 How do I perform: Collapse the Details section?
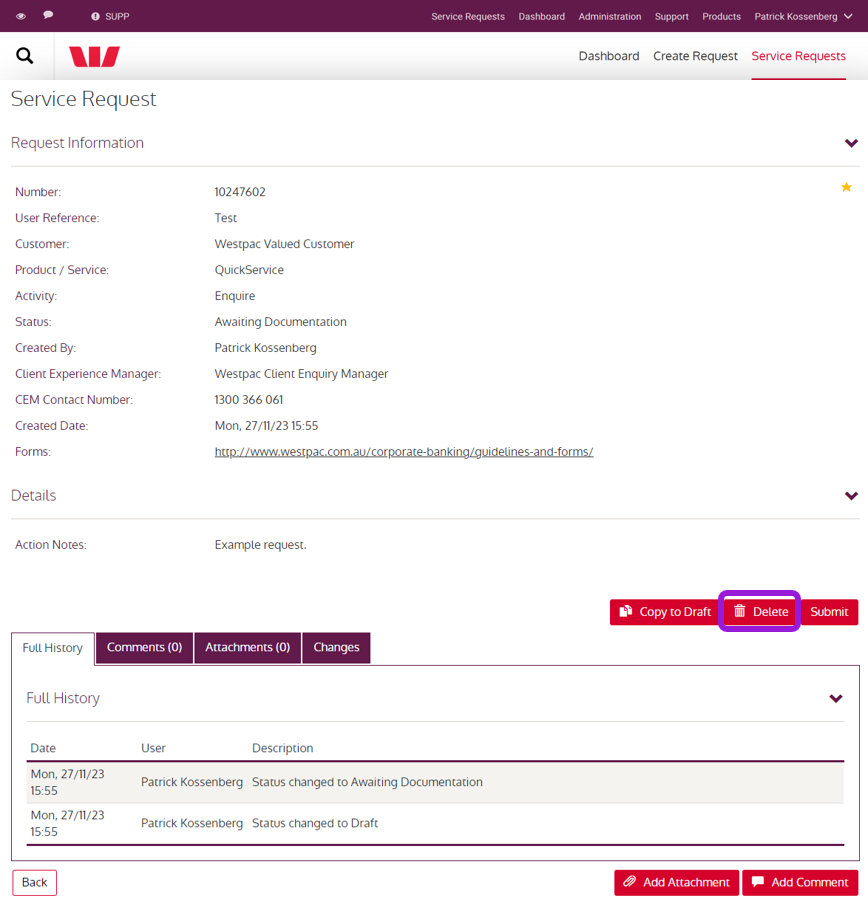[x=851, y=496]
